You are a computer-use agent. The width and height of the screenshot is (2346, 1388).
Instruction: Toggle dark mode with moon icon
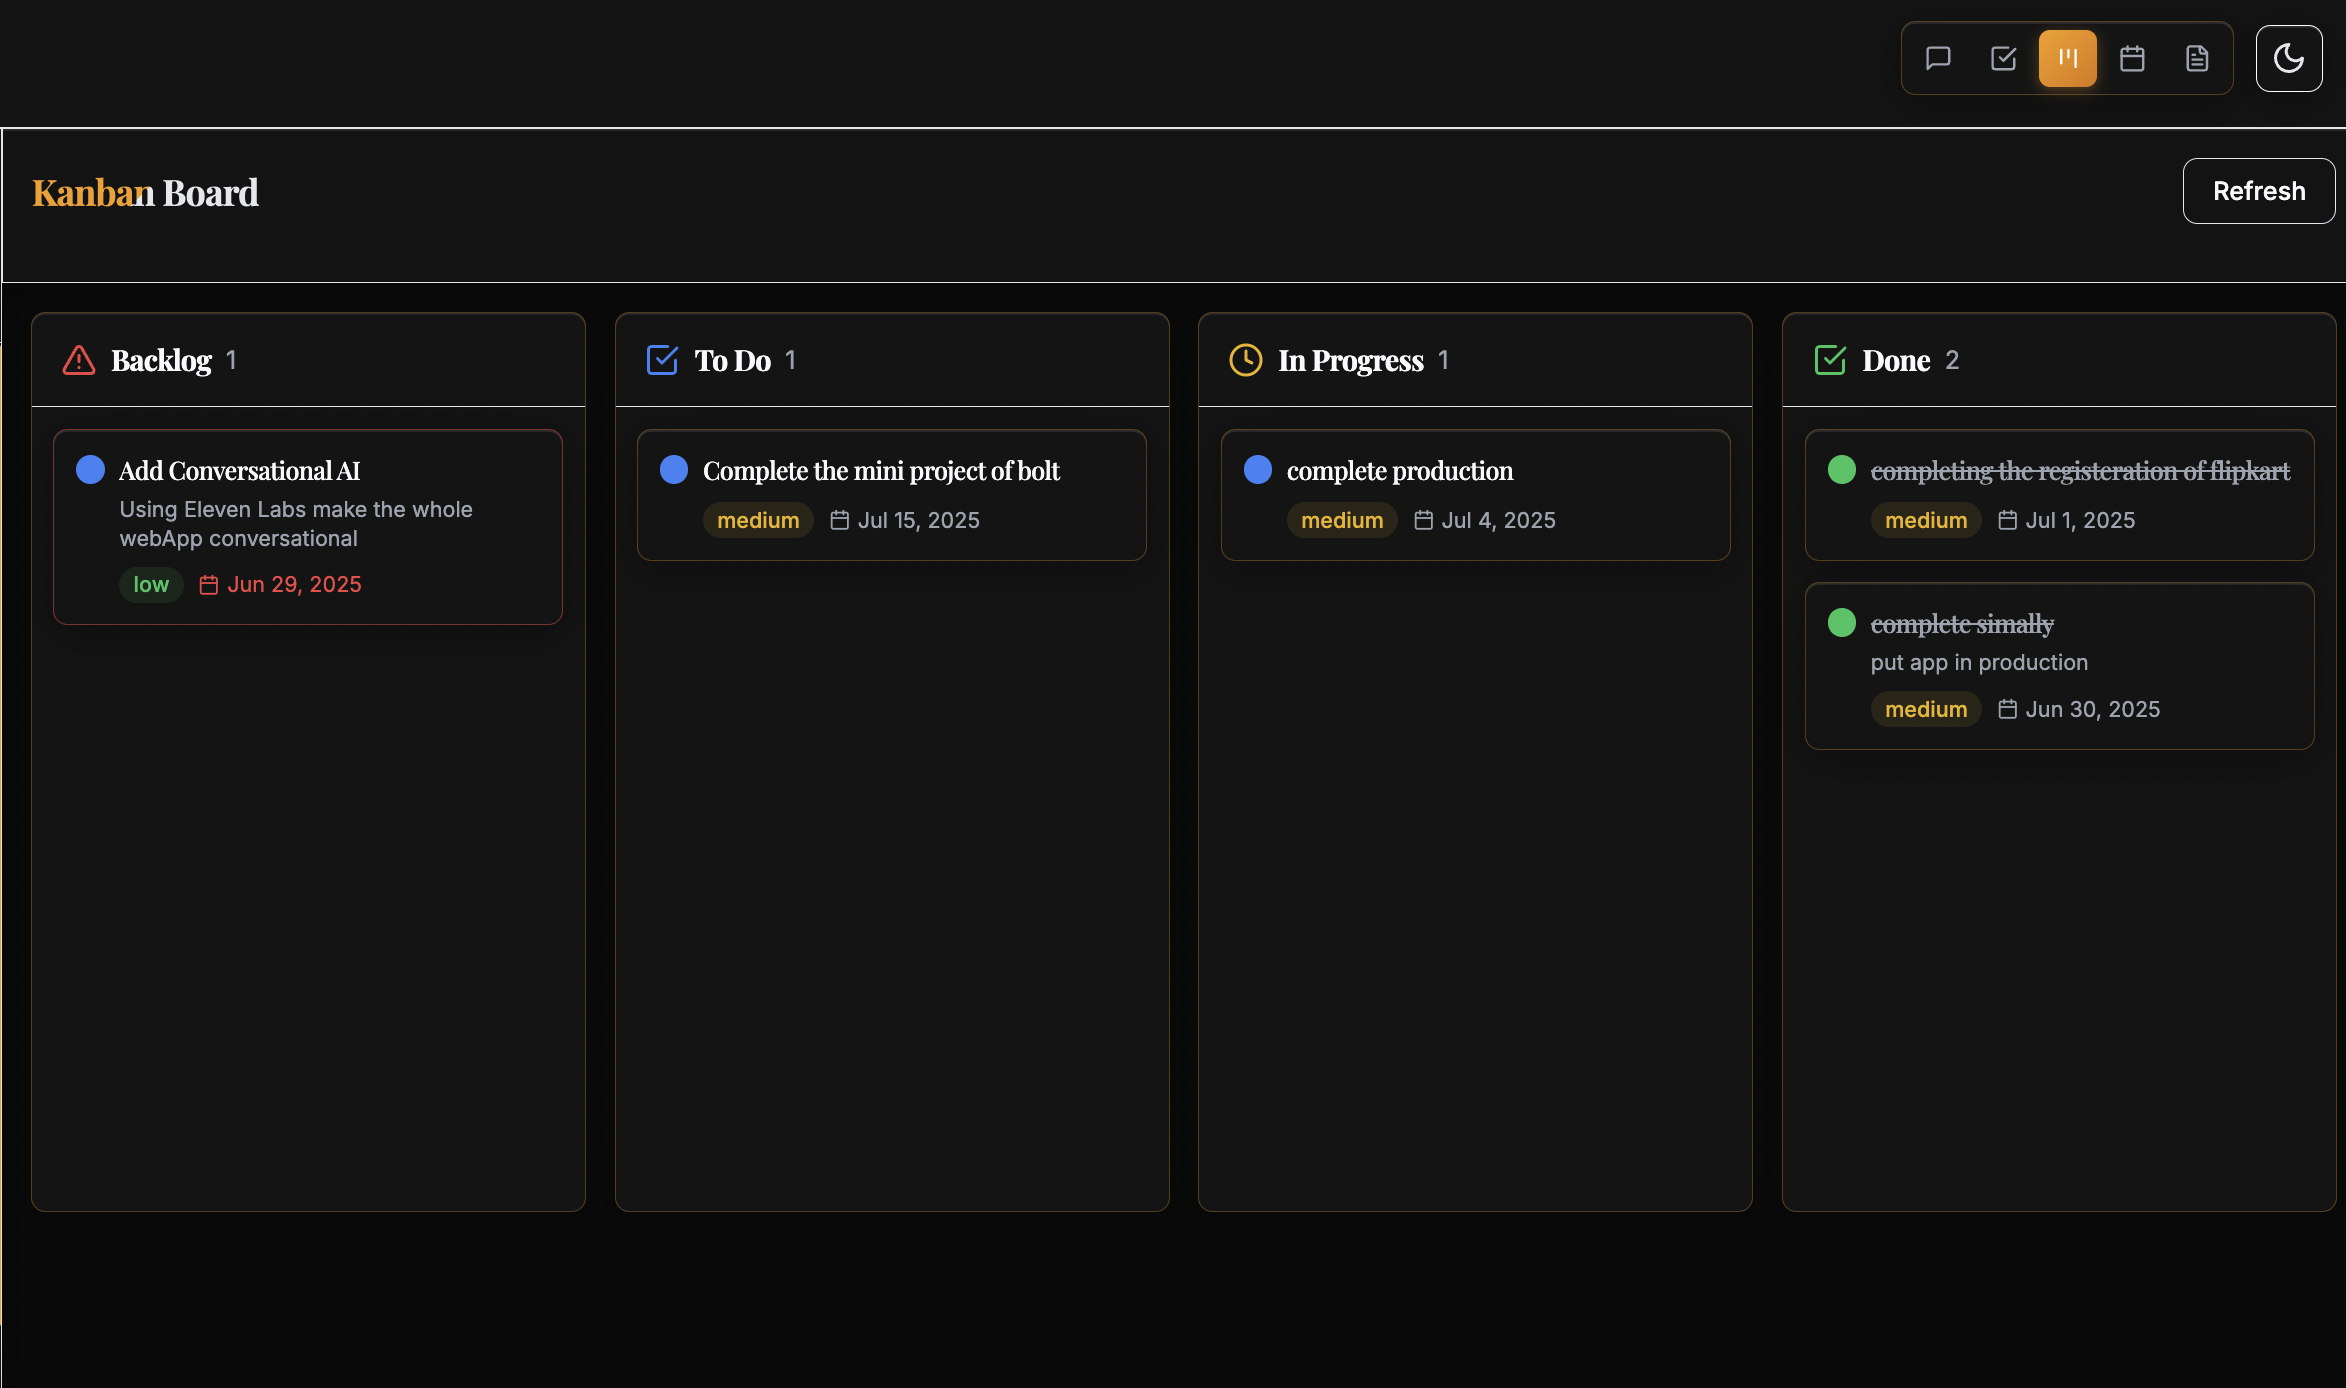click(2289, 58)
